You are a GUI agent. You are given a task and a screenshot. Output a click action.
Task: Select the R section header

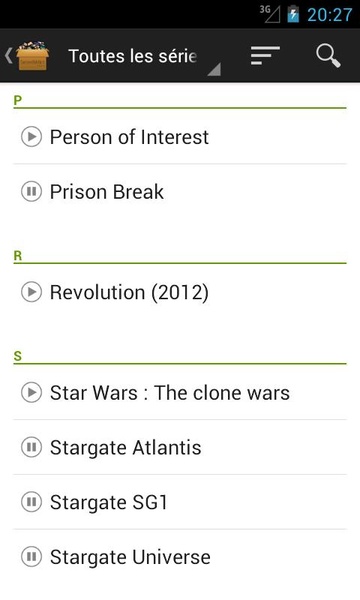(x=180, y=256)
